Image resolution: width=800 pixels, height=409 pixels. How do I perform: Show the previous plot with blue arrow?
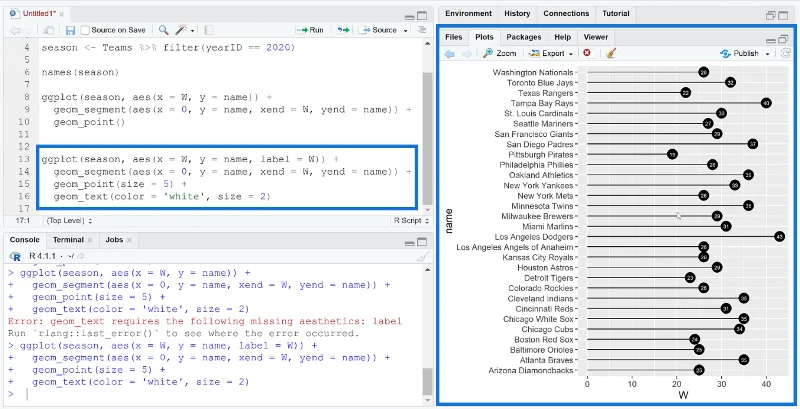point(449,54)
